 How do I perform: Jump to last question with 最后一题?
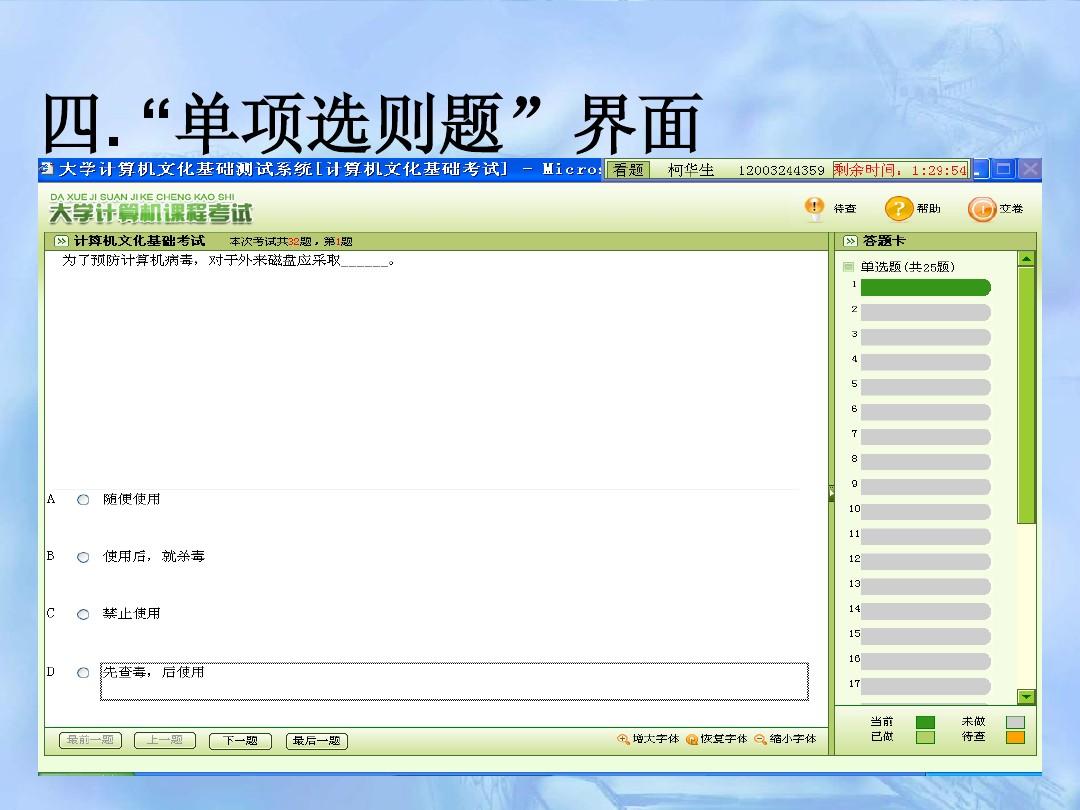317,741
